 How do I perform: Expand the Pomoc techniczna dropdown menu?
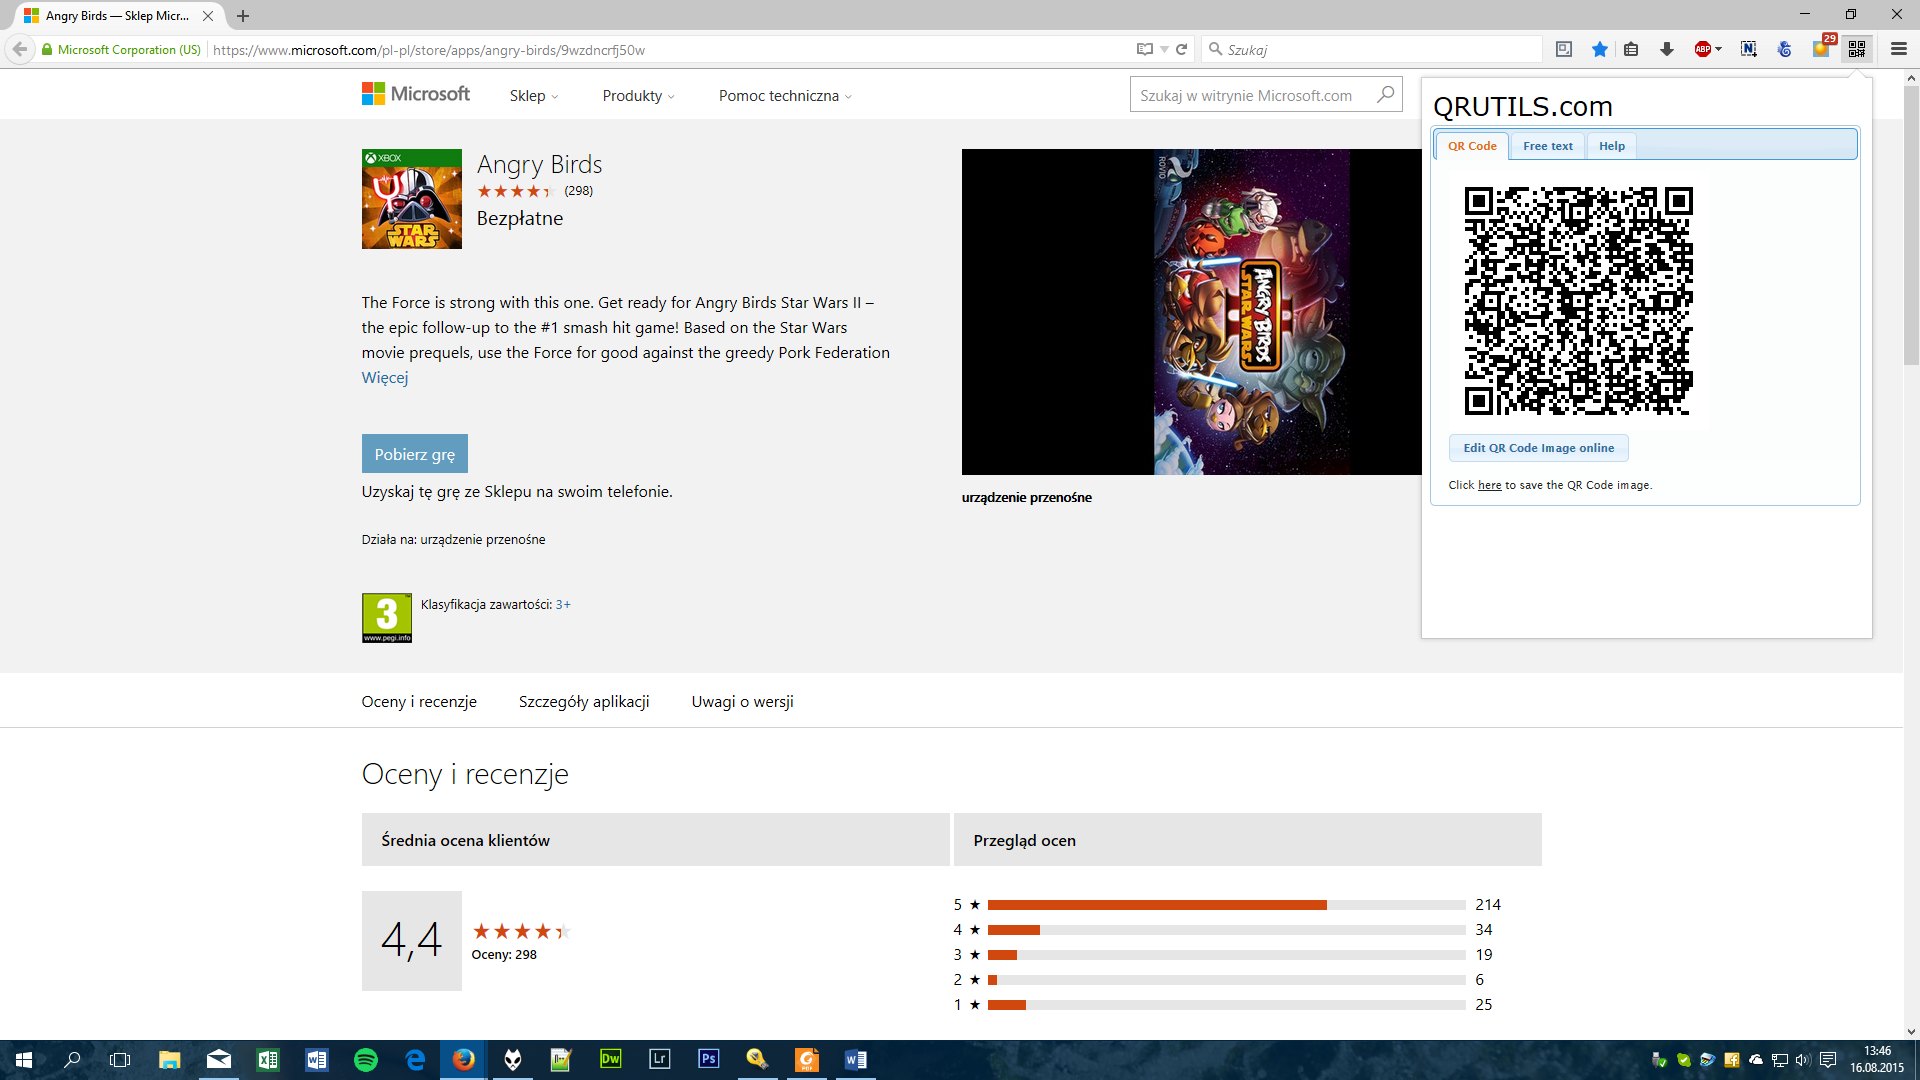(785, 96)
